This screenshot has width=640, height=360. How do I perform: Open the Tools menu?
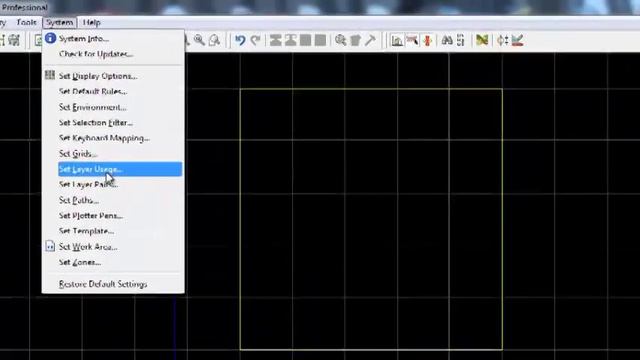tap(27, 22)
